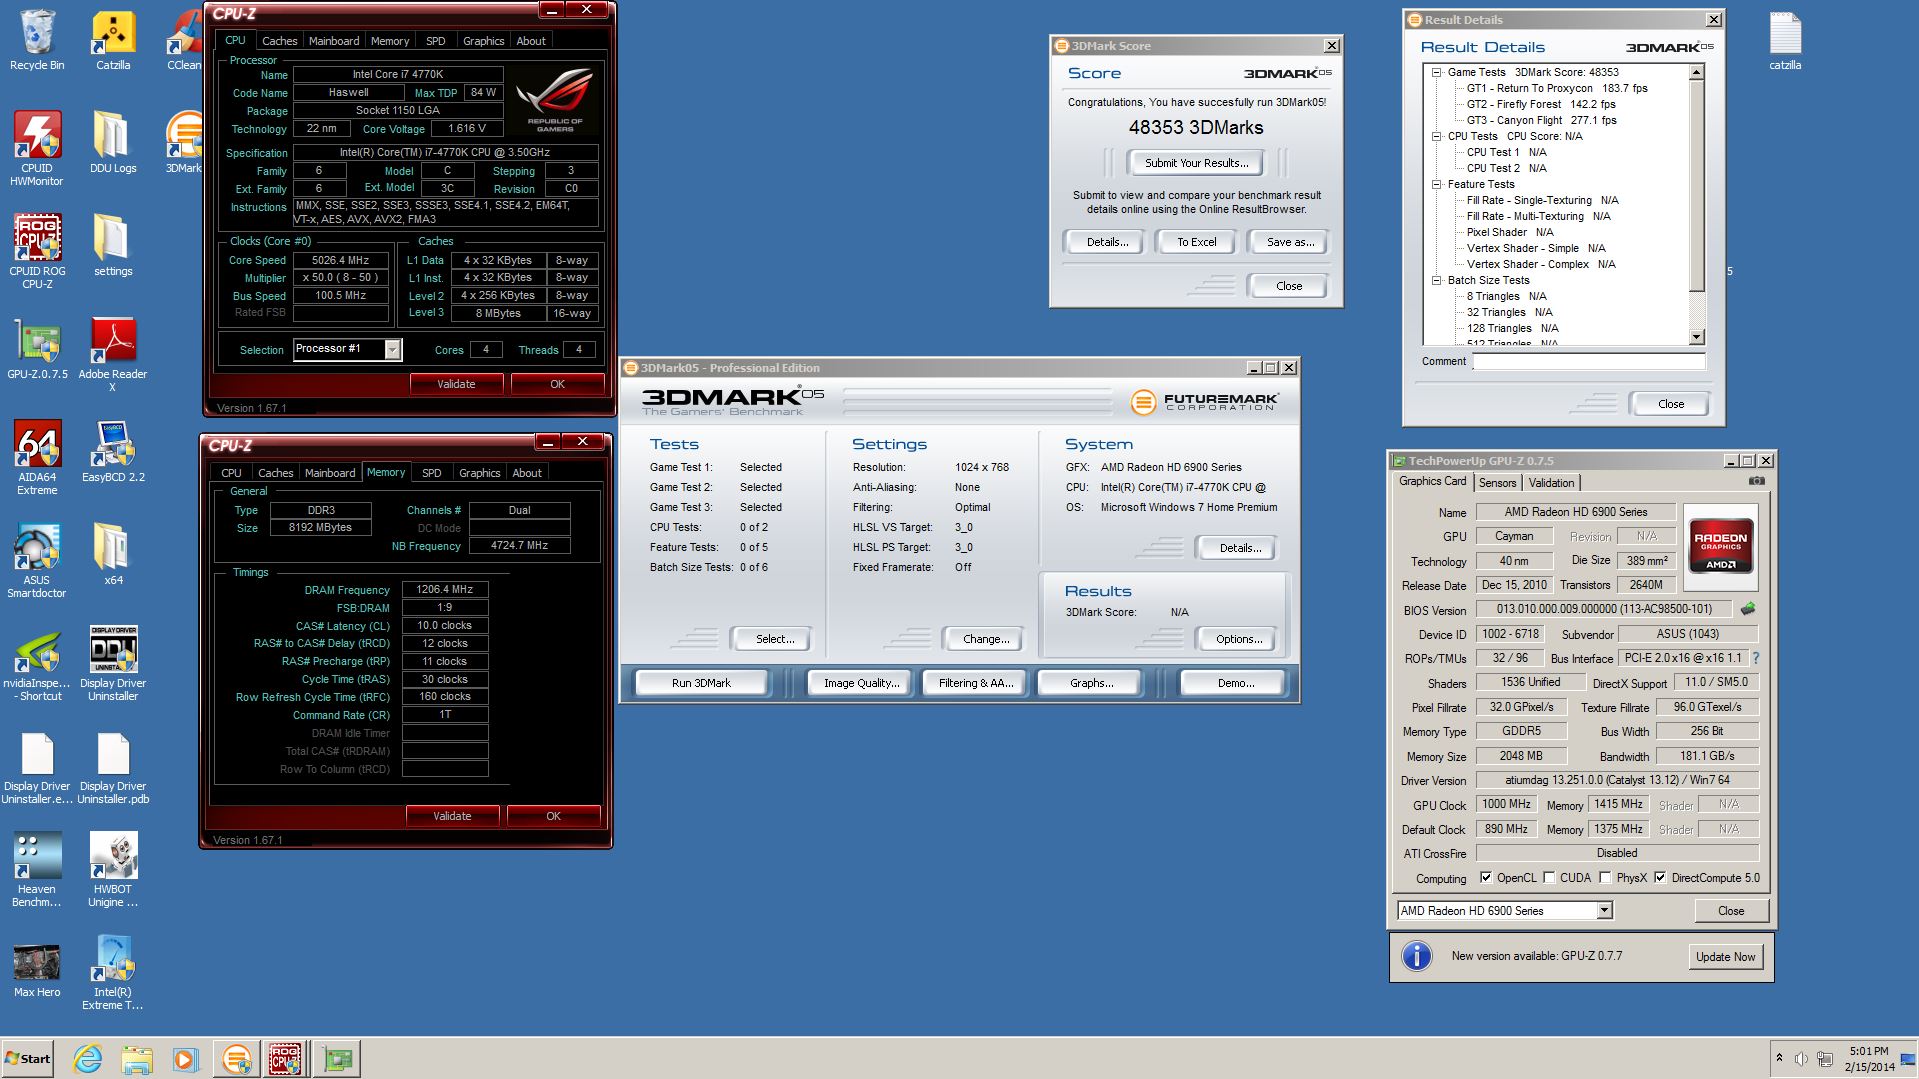Click Bus Interface question mark help
Viewport: 1919px width, 1079px height.
click(1756, 658)
